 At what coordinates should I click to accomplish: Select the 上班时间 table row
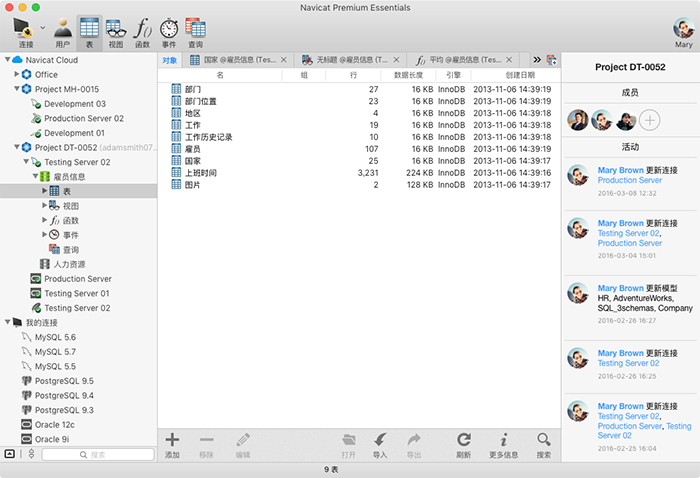point(359,173)
